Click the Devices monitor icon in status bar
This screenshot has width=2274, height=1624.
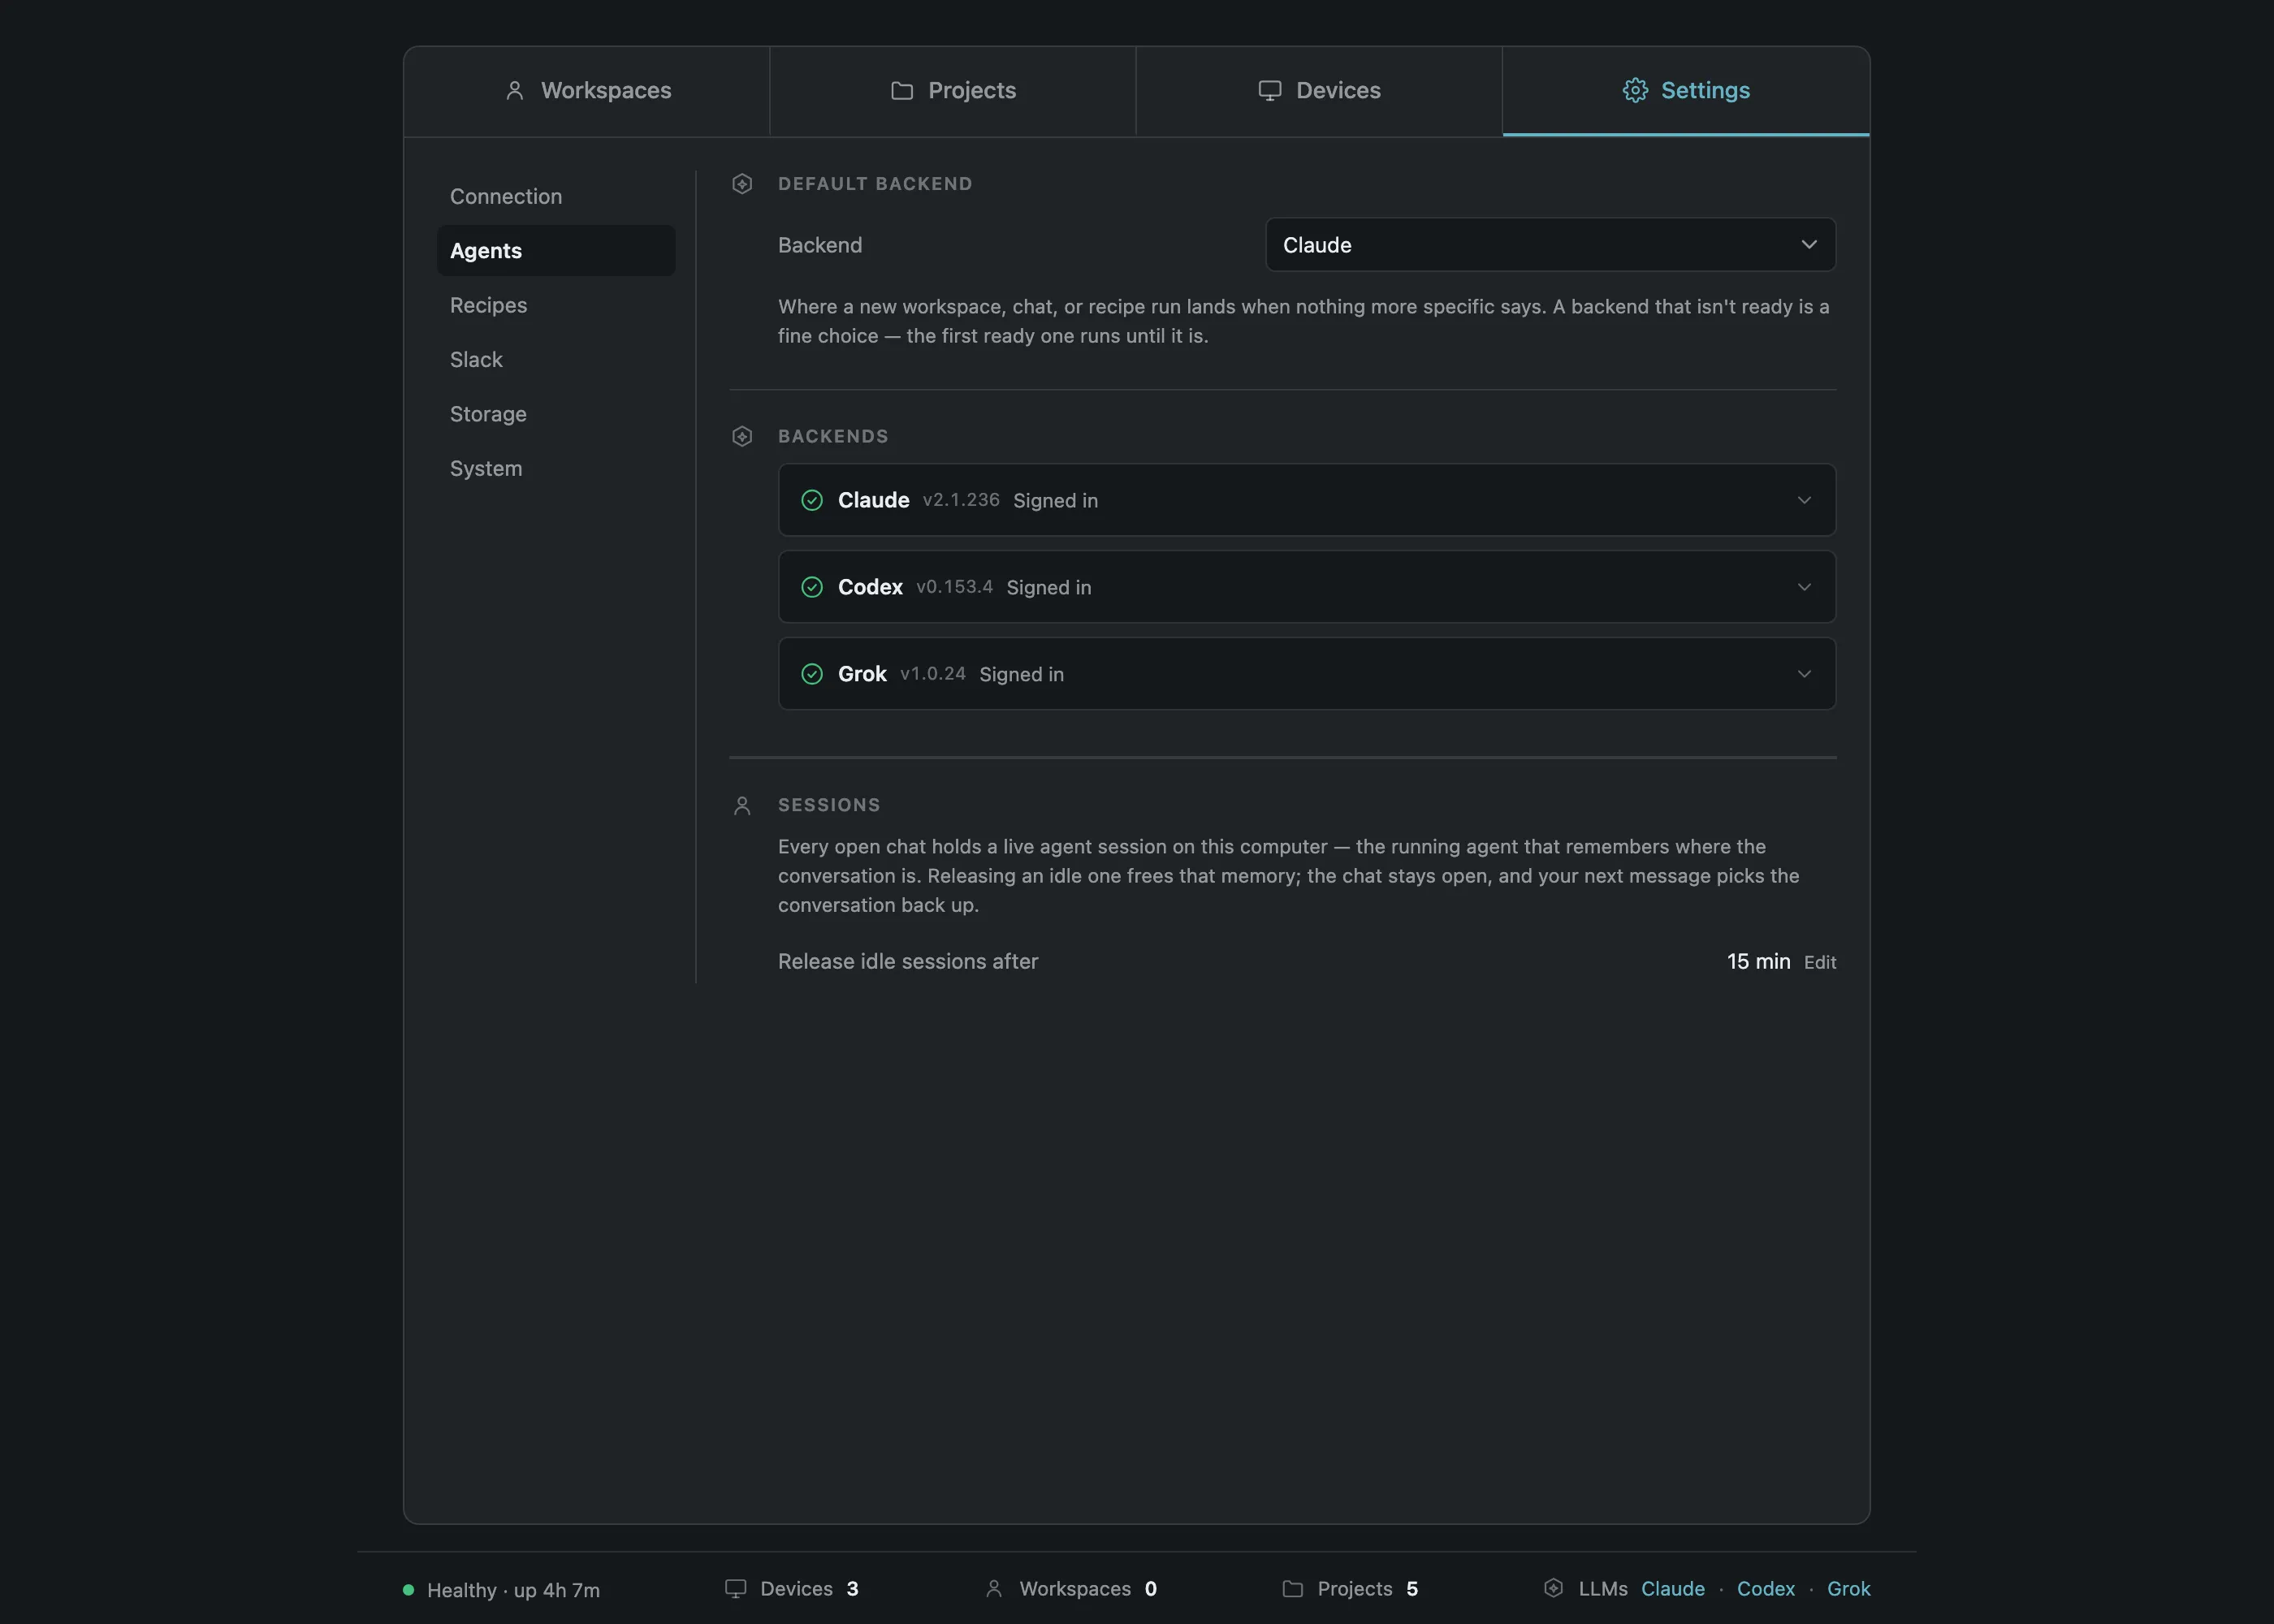736,1589
